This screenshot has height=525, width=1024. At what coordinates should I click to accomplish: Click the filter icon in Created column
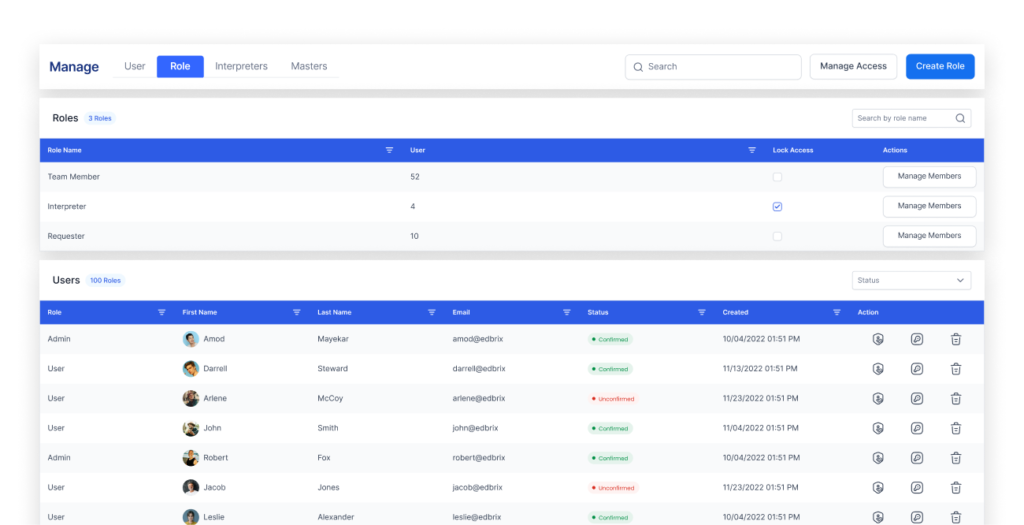pos(837,312)
